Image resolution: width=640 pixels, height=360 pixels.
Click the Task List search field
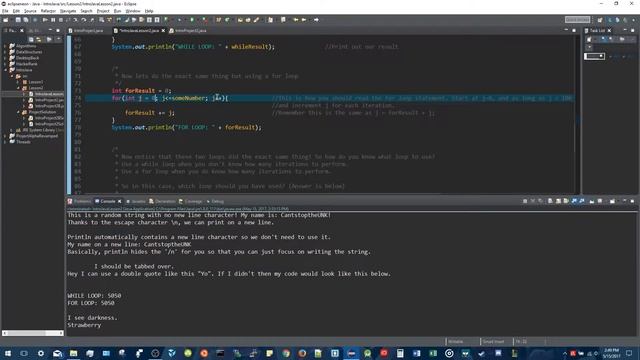click(594, 56)
